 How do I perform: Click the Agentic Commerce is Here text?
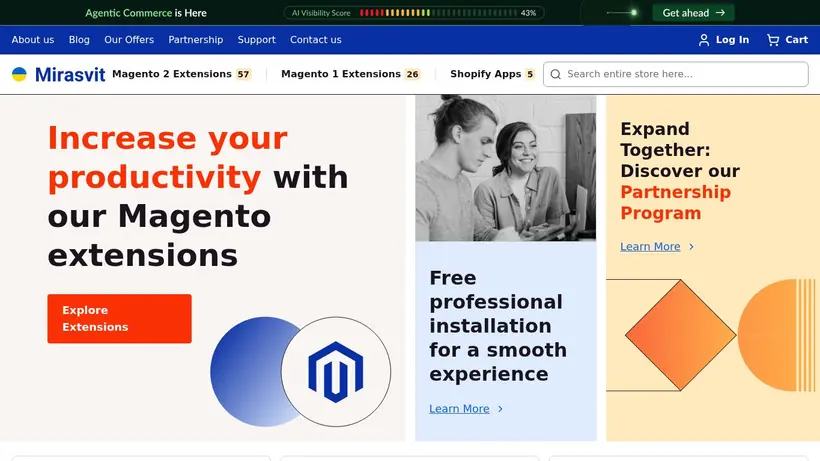coord(146,13)
